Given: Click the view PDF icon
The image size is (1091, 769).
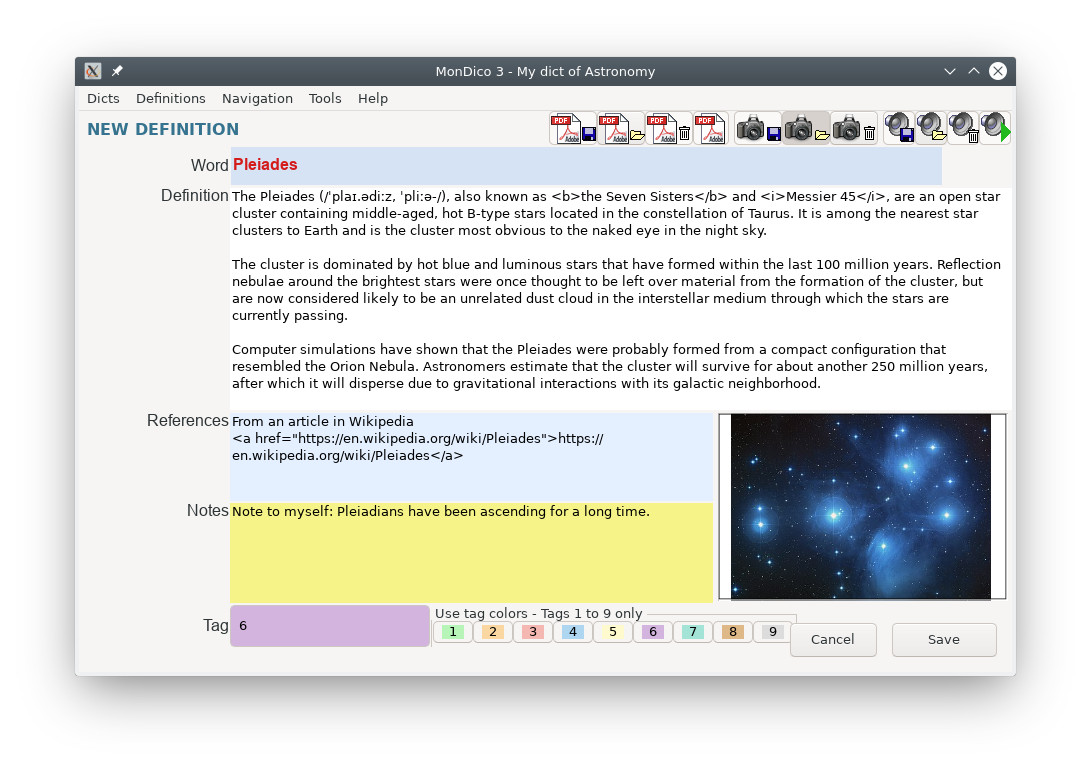Looking at the screenshot, I should (710, 129).
